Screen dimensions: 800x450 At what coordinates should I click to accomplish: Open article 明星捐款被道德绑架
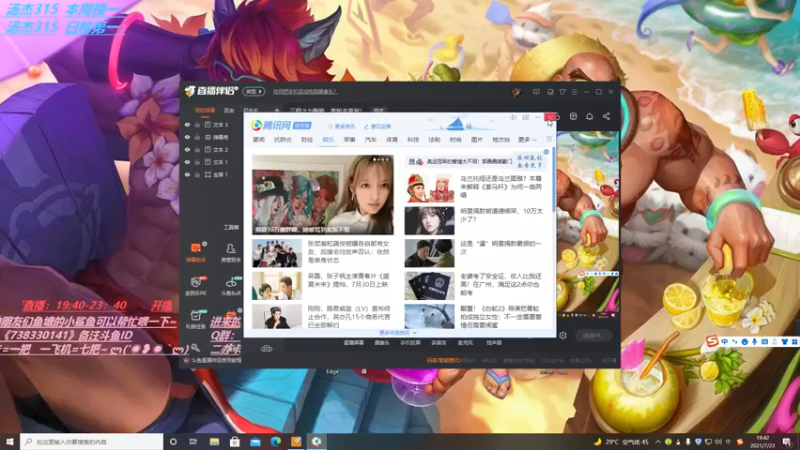click(502, 214)
